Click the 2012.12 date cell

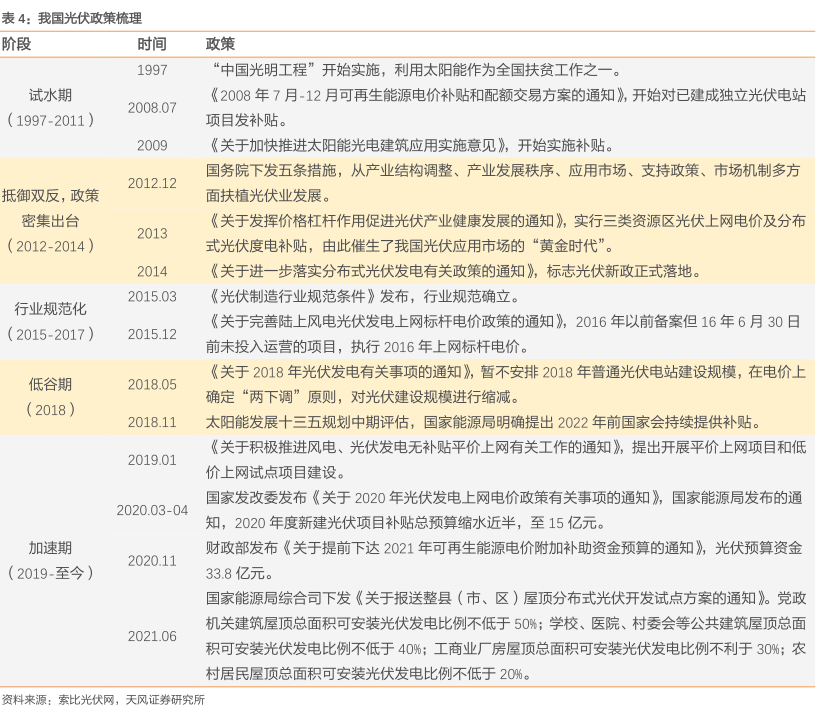click(152, 182)
